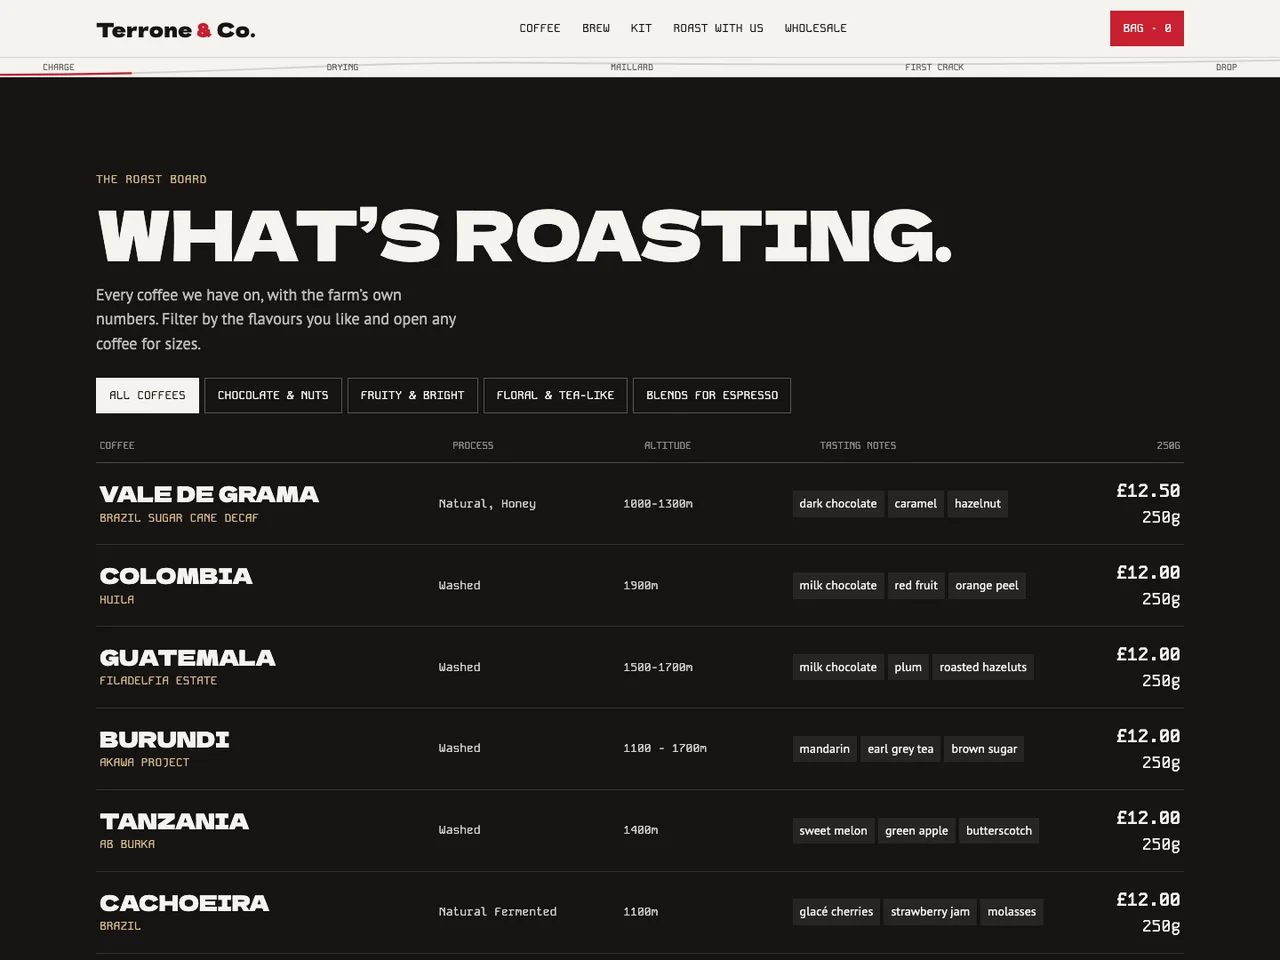Visit the Roast With Us page
The height and width of the screenshot is (960, 1280).
click(718, 28)
